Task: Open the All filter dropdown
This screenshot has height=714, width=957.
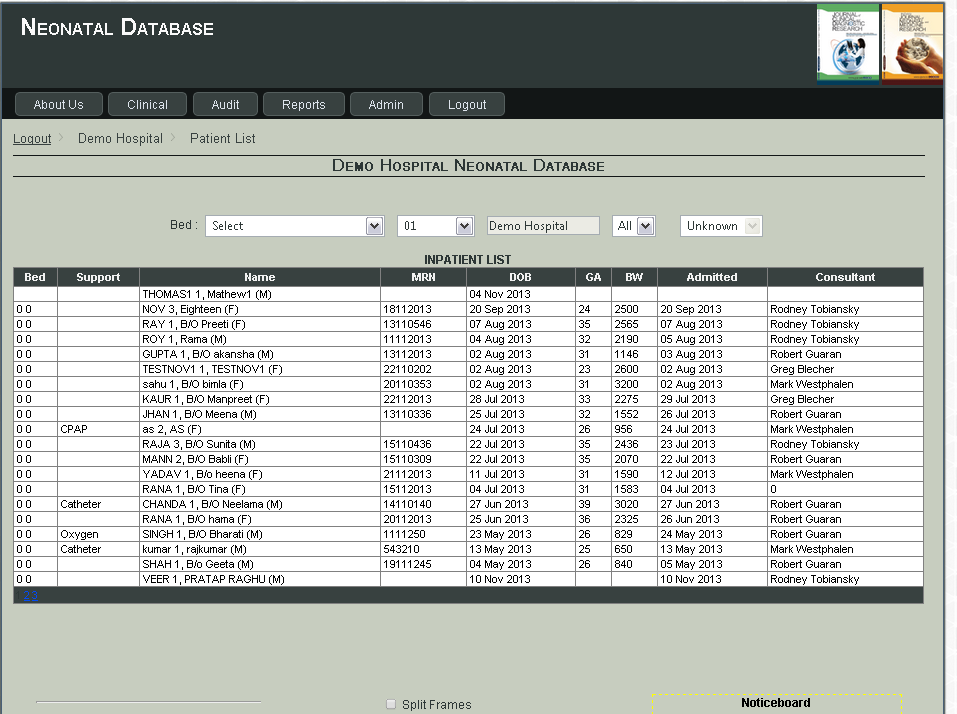Action: click(634, 226)
